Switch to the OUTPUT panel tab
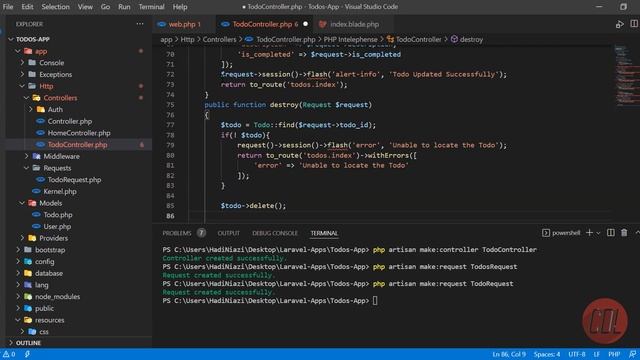 (229, 233)
